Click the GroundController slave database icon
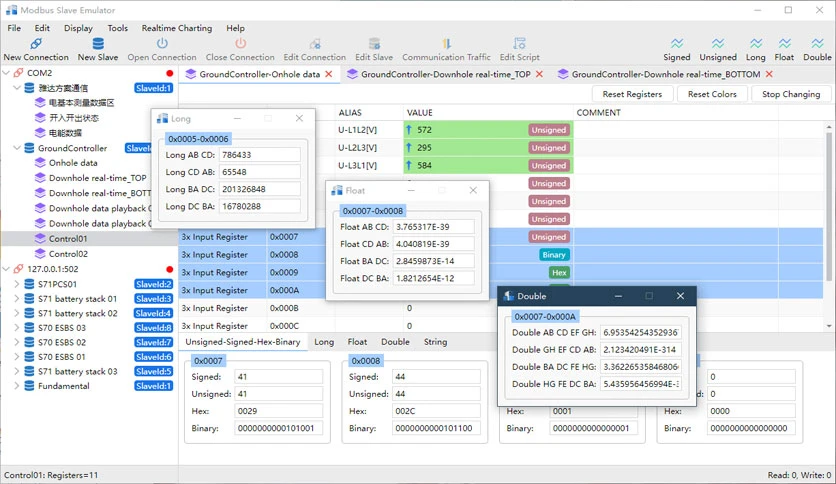The image size is (836, 484). pyautogui.click(x=30, y=148)
